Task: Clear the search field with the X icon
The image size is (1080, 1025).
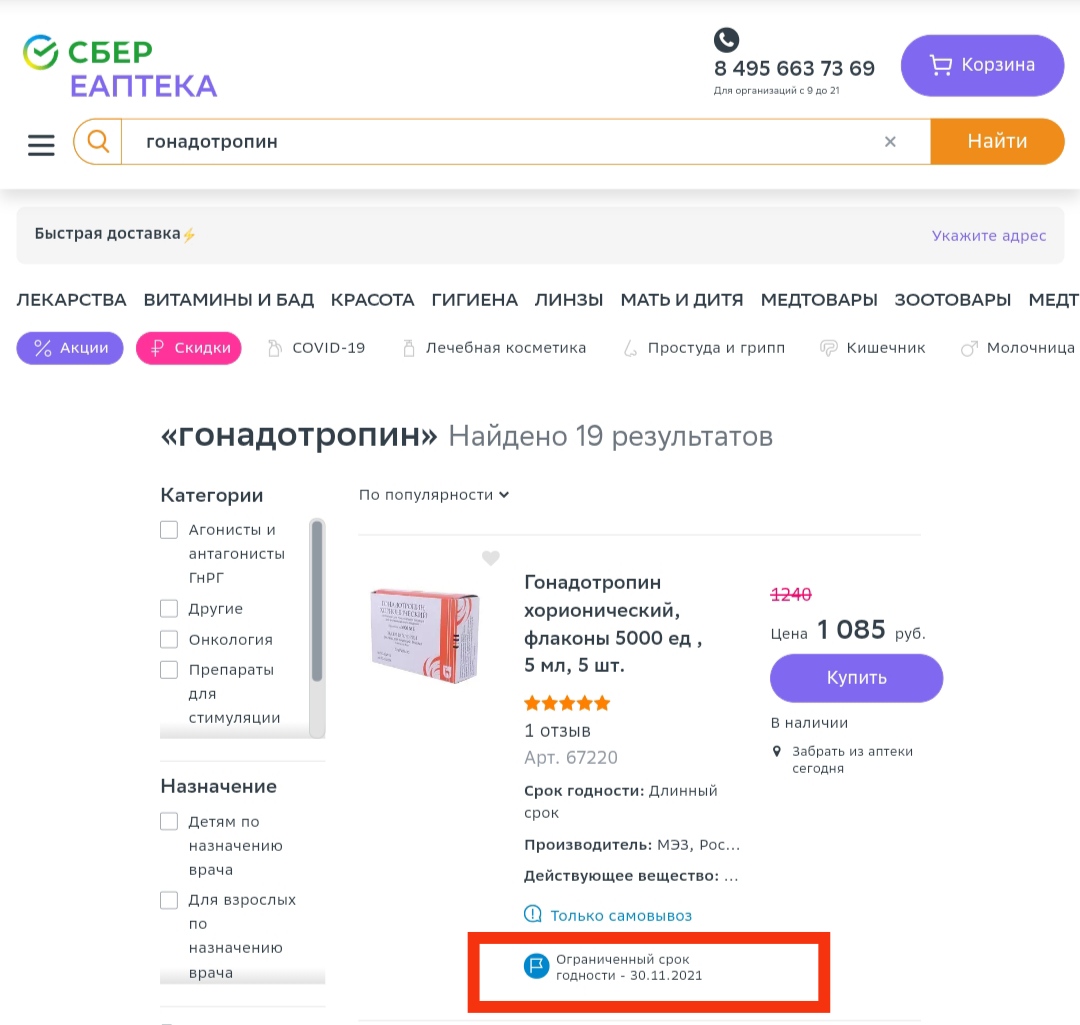Action: pyautogui.click(x=889, y=141)
